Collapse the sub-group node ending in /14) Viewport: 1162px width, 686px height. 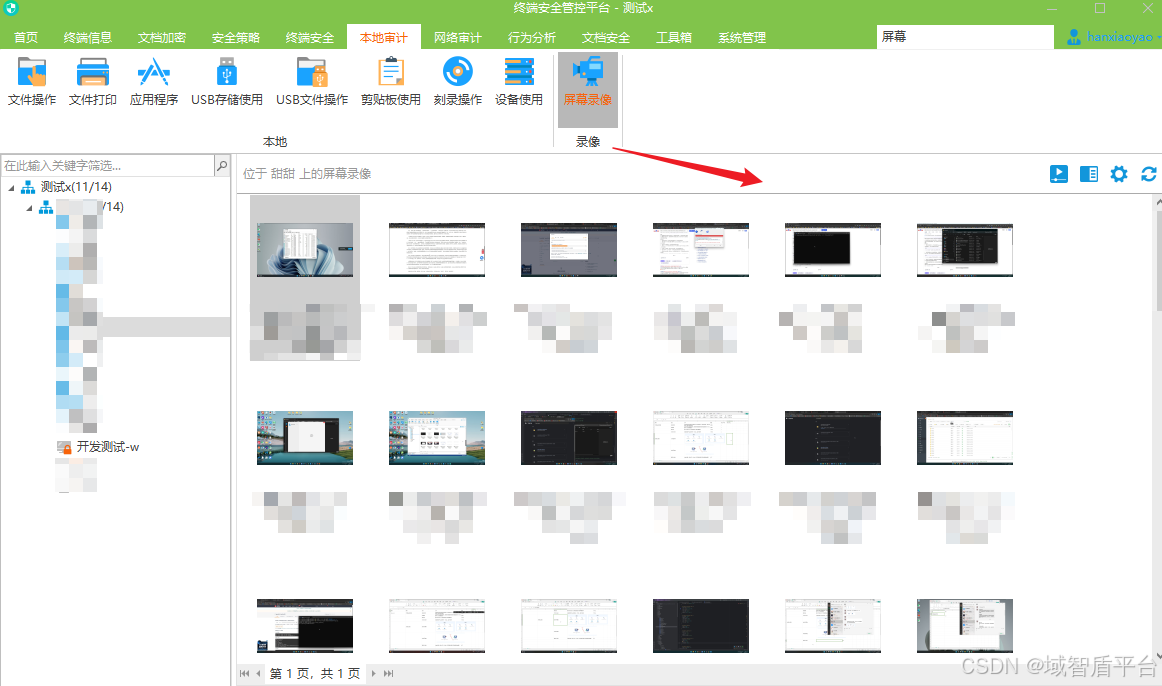pos(30,208)
